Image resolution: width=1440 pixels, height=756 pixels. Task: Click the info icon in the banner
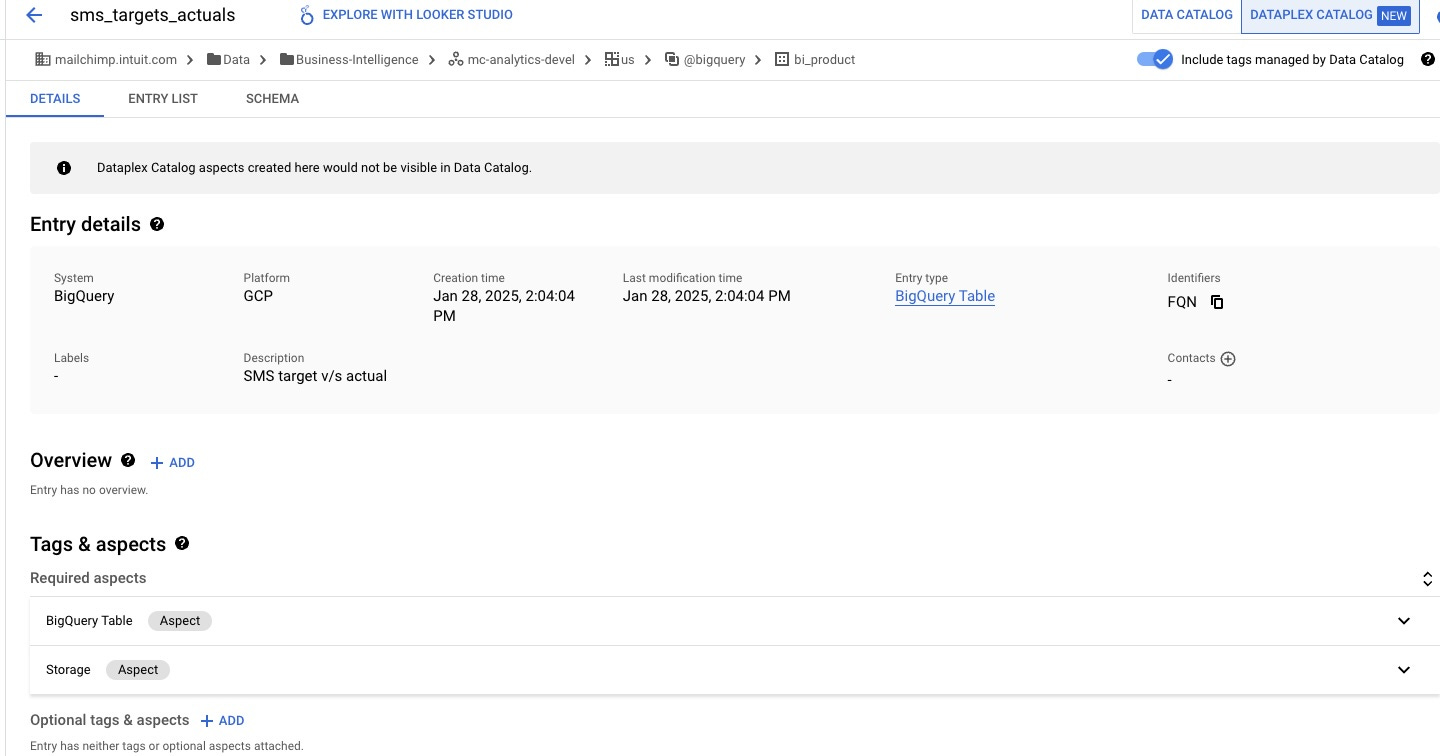(64, 168)
